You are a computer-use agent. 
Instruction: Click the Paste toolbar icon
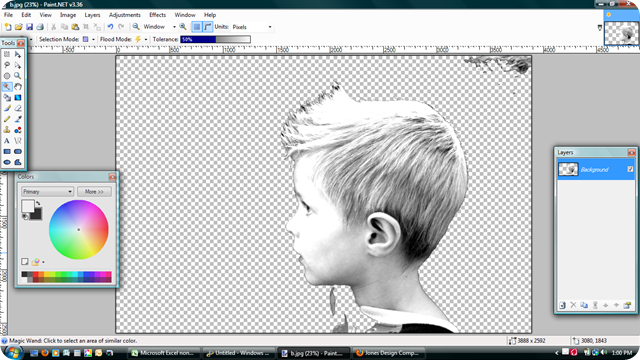[x=75, y=27]
